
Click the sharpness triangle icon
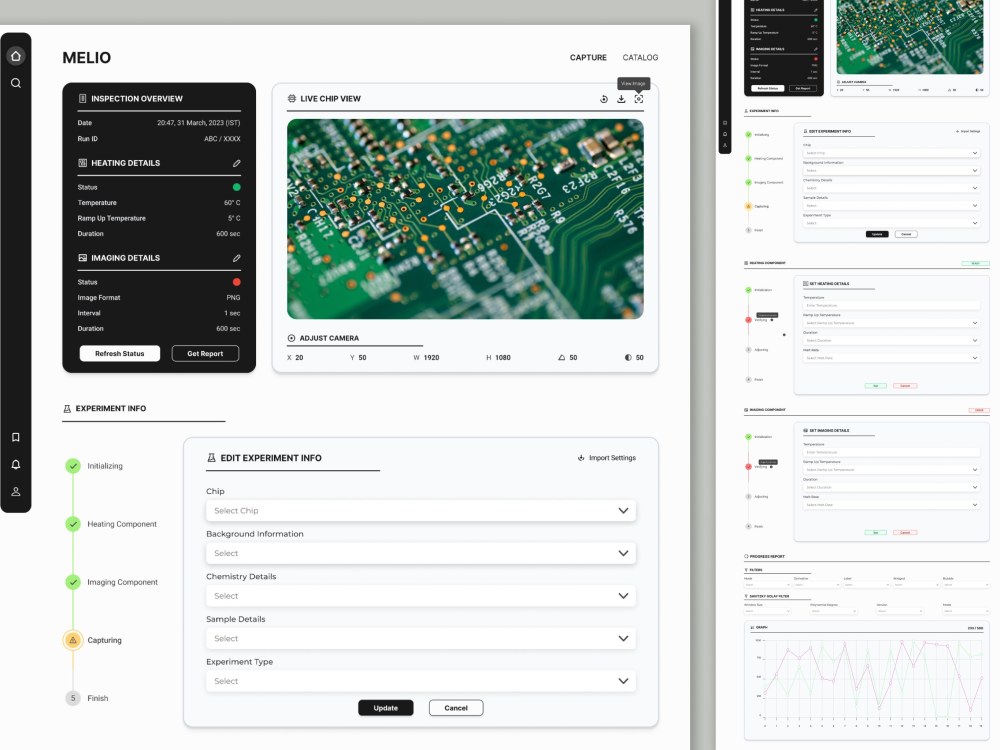(x=561, y=358)
